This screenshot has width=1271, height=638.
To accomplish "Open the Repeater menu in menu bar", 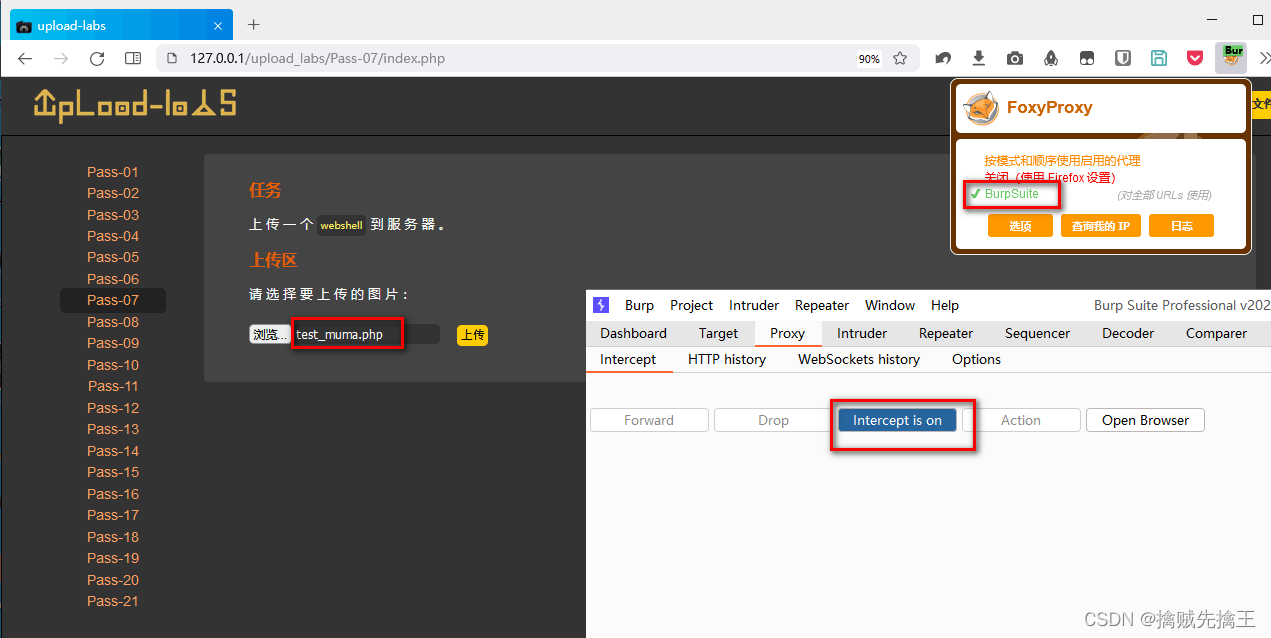I will [x=822, y=305].
